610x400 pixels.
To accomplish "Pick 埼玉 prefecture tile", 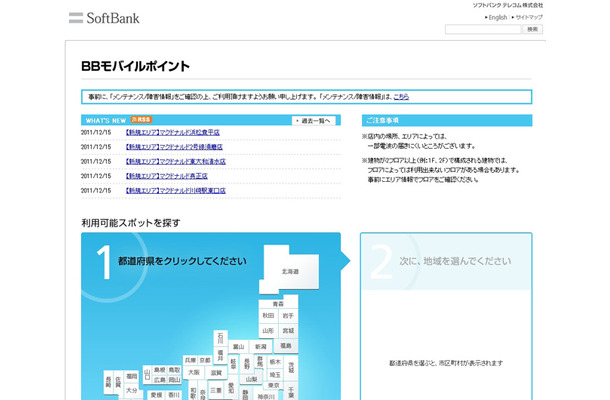I will pos(275,375).
